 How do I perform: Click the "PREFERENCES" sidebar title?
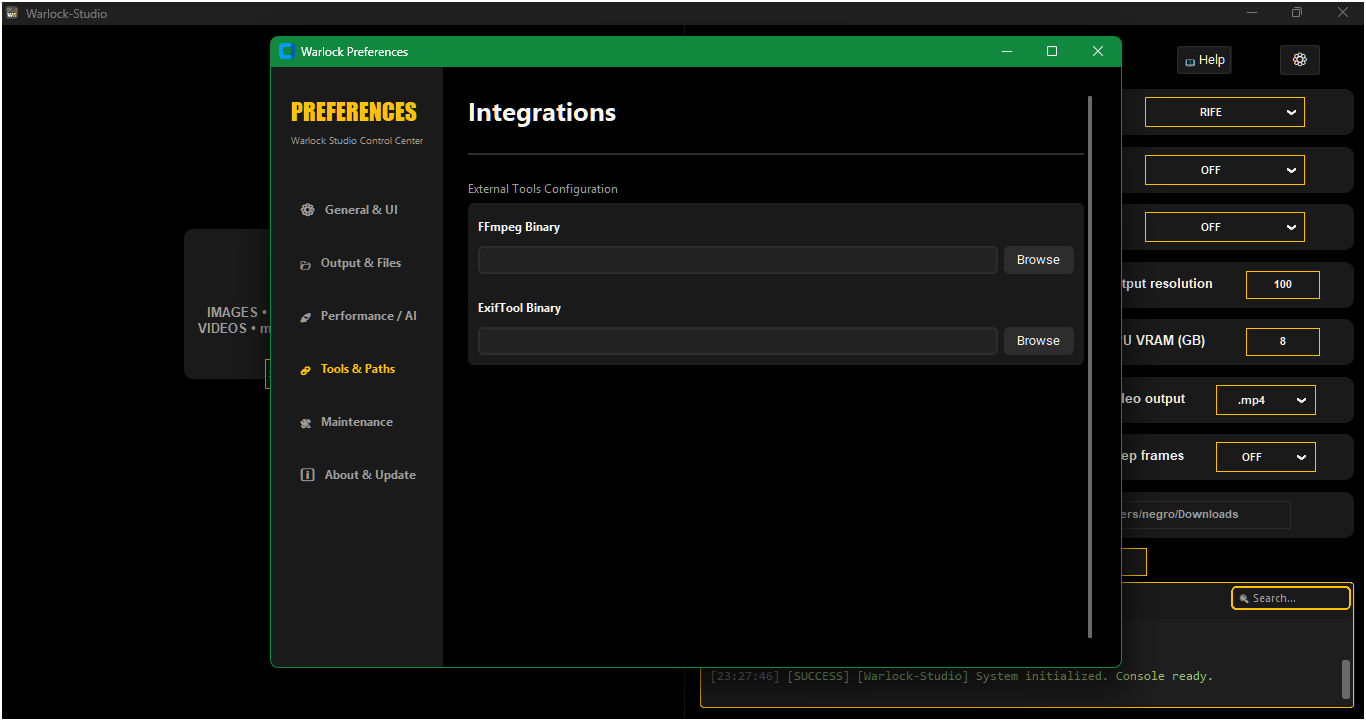[x=354, y=112]
